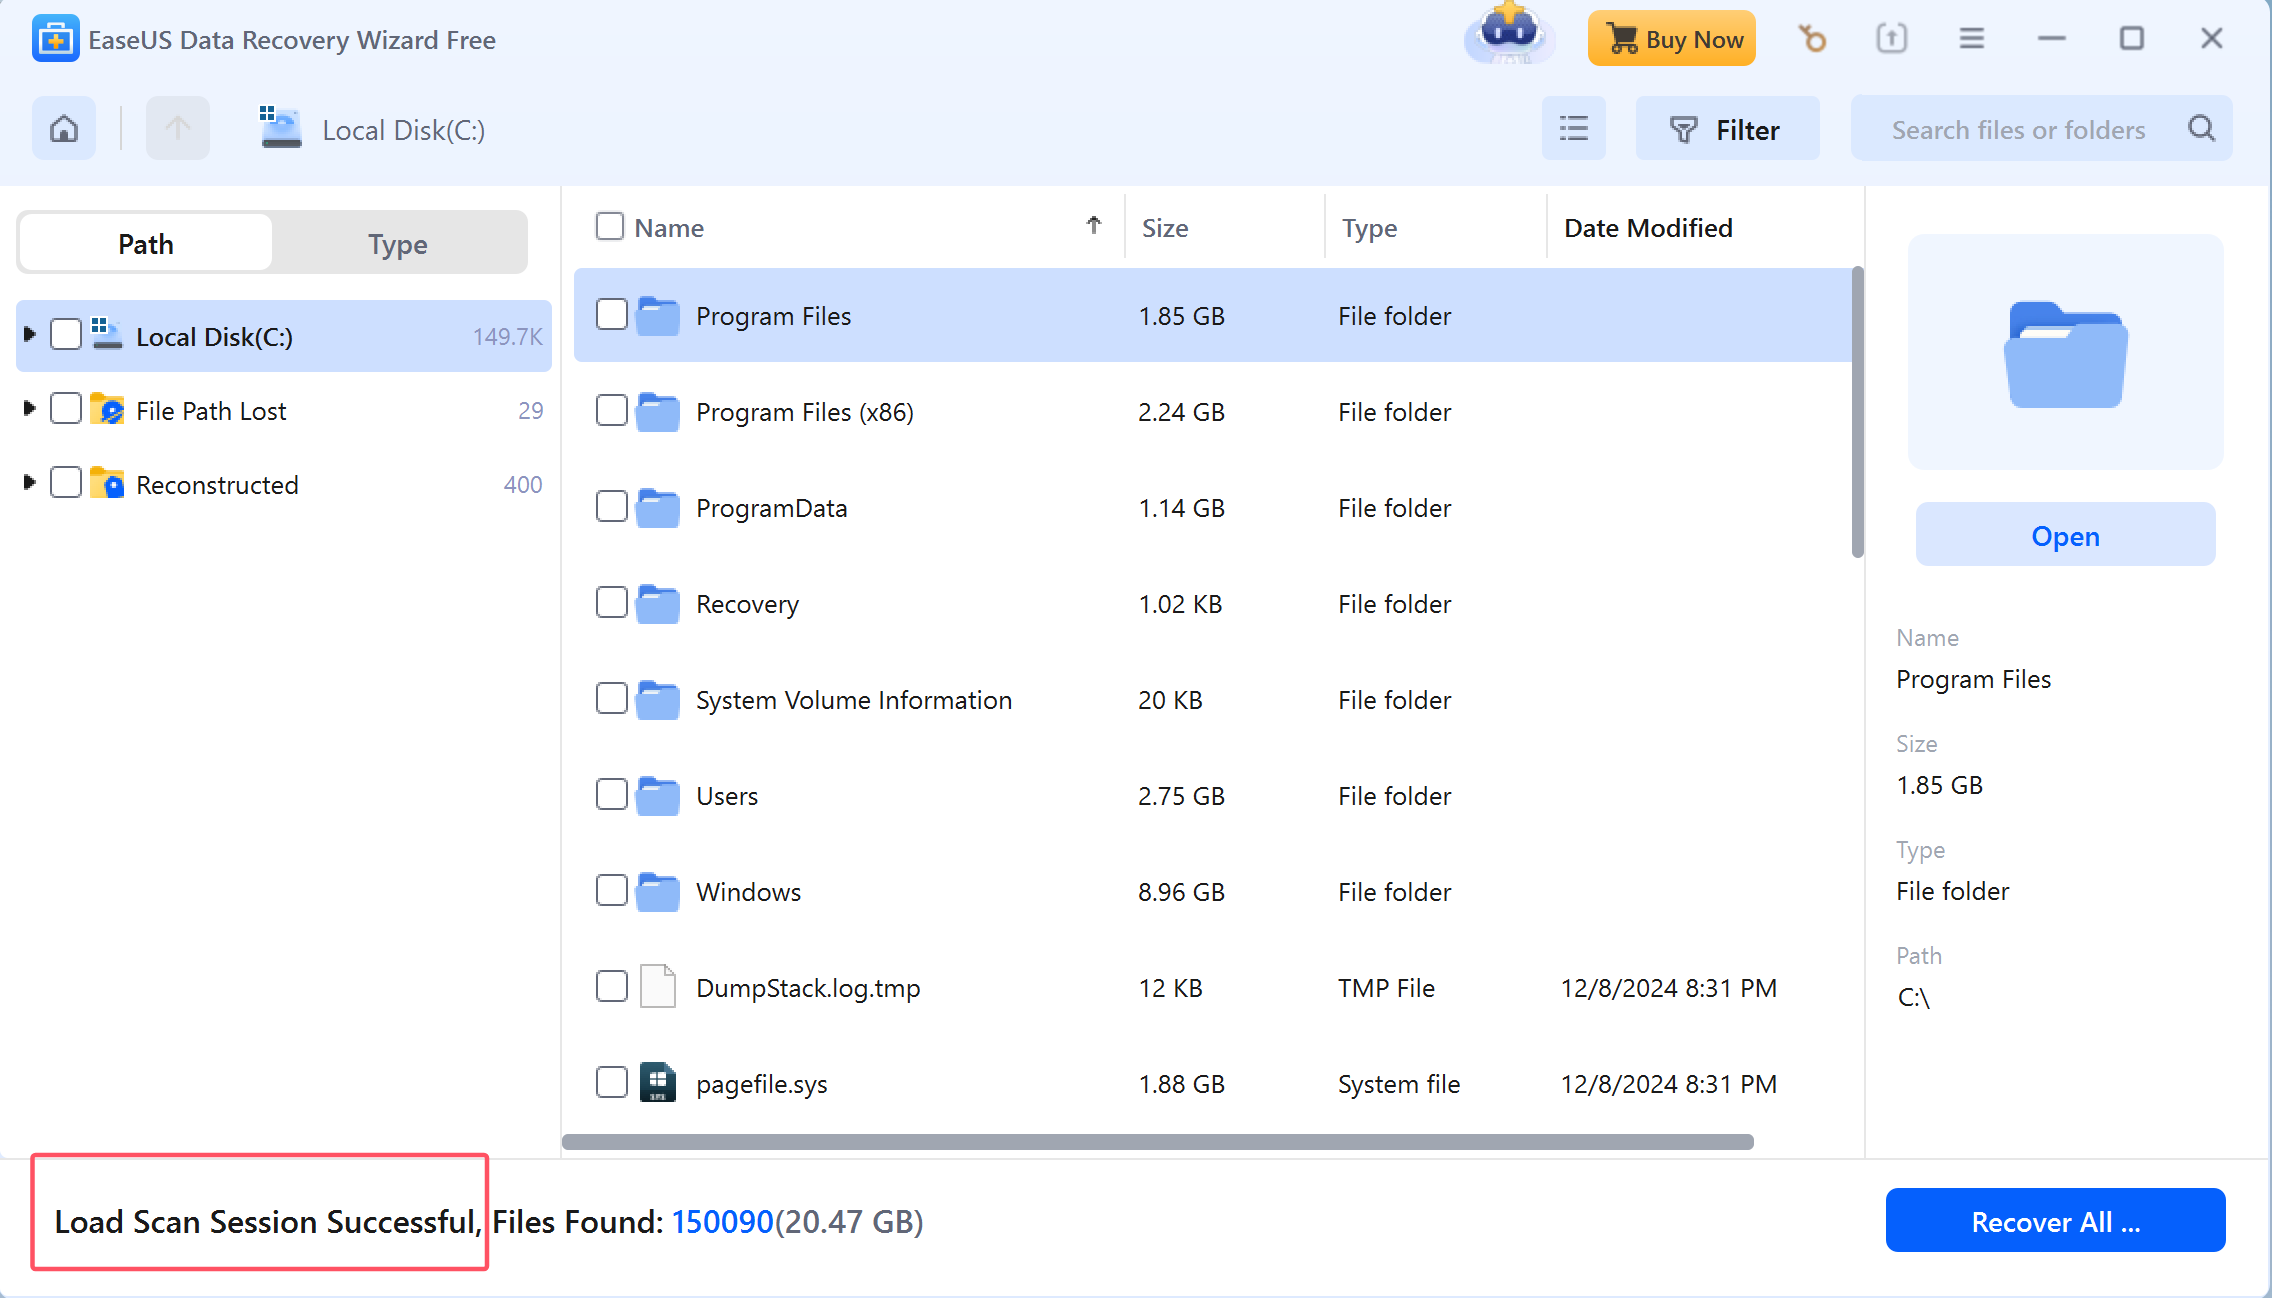Expand the Reconstructed tree node
The width and height of the screenshot is (2272, 1298).
(29, 483)
